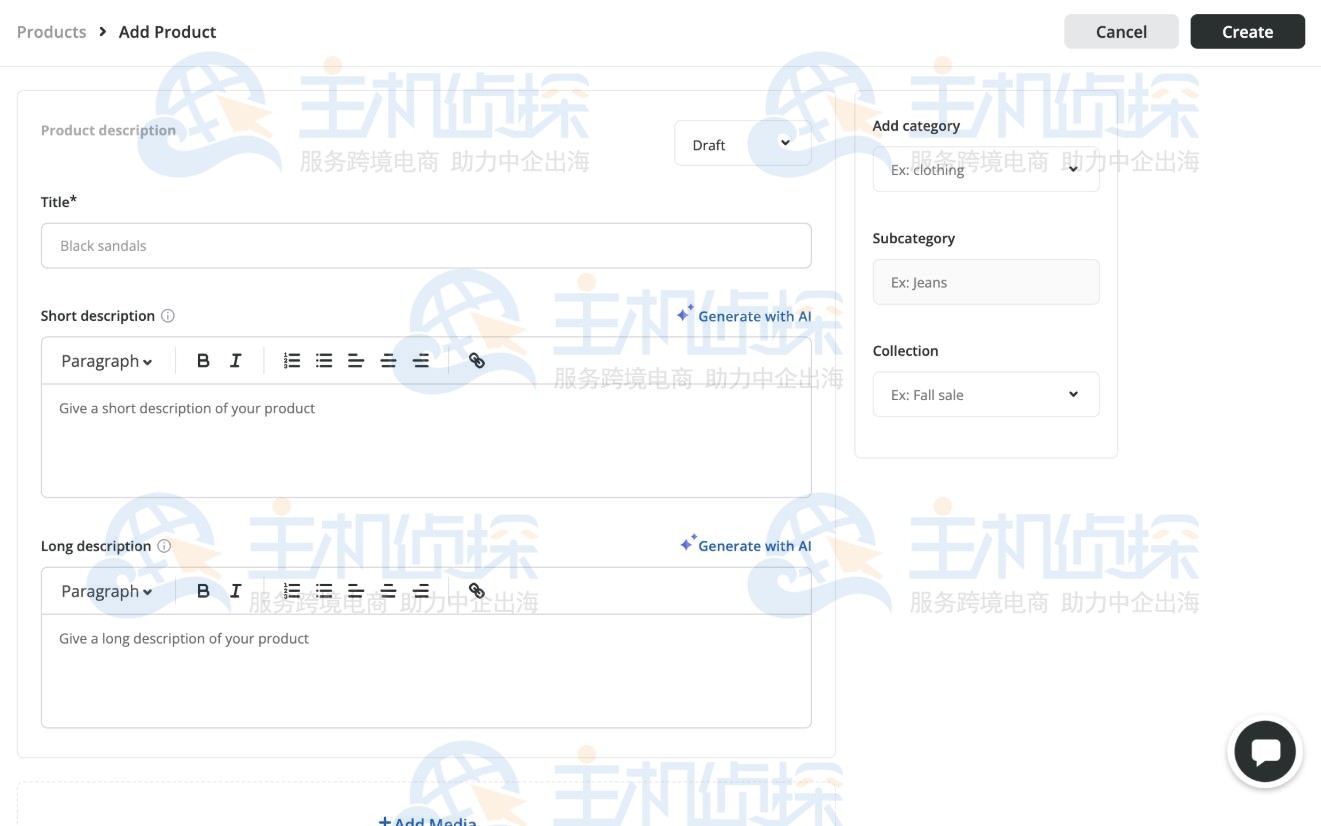Click the 'Subcategory' label
1321x826 pixels.
(914, 238)
